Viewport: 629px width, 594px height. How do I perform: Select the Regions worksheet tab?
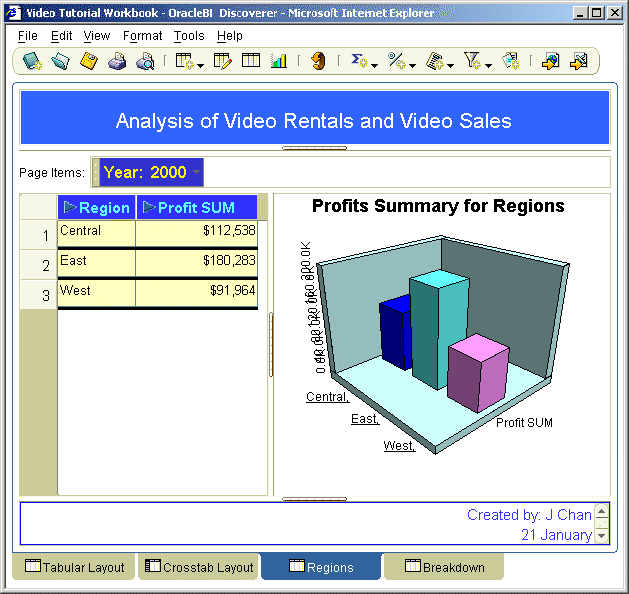coord(321,567)
